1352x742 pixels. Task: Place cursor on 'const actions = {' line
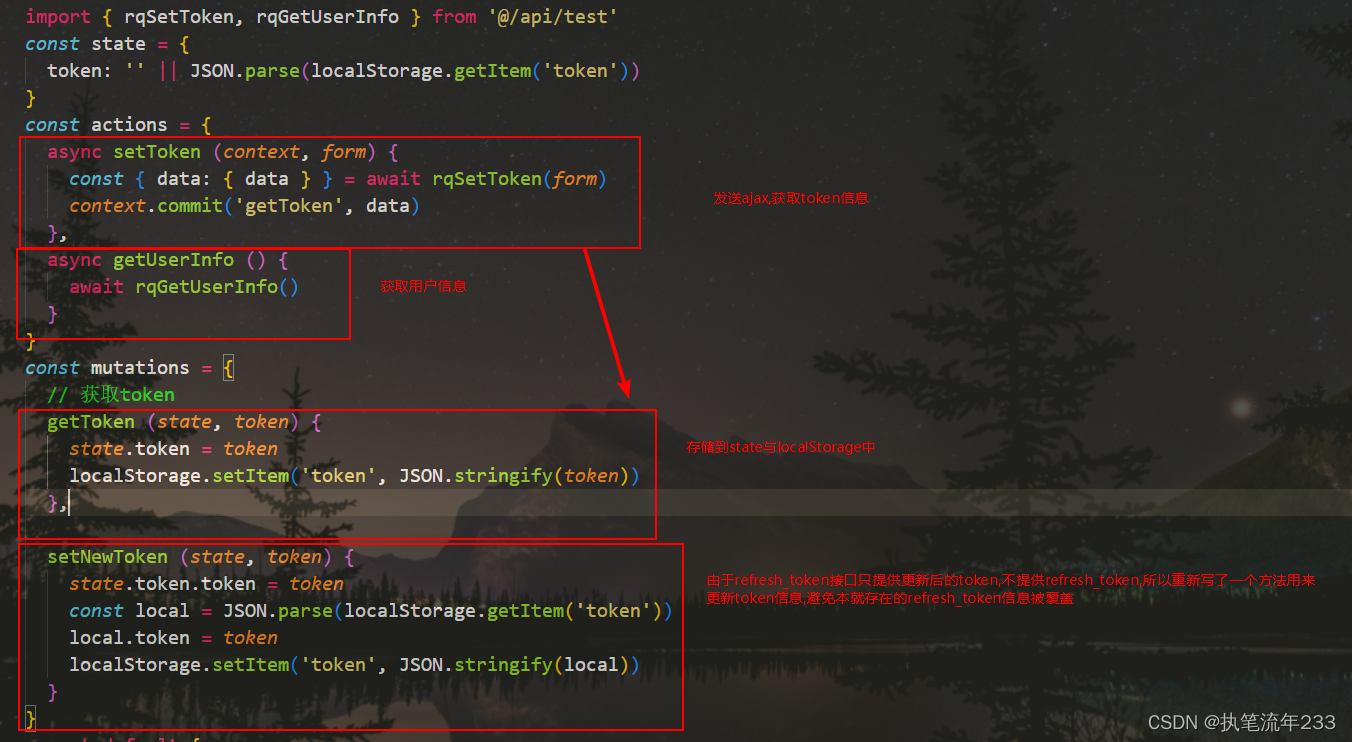pyautogui.click(x=118, y=125)
